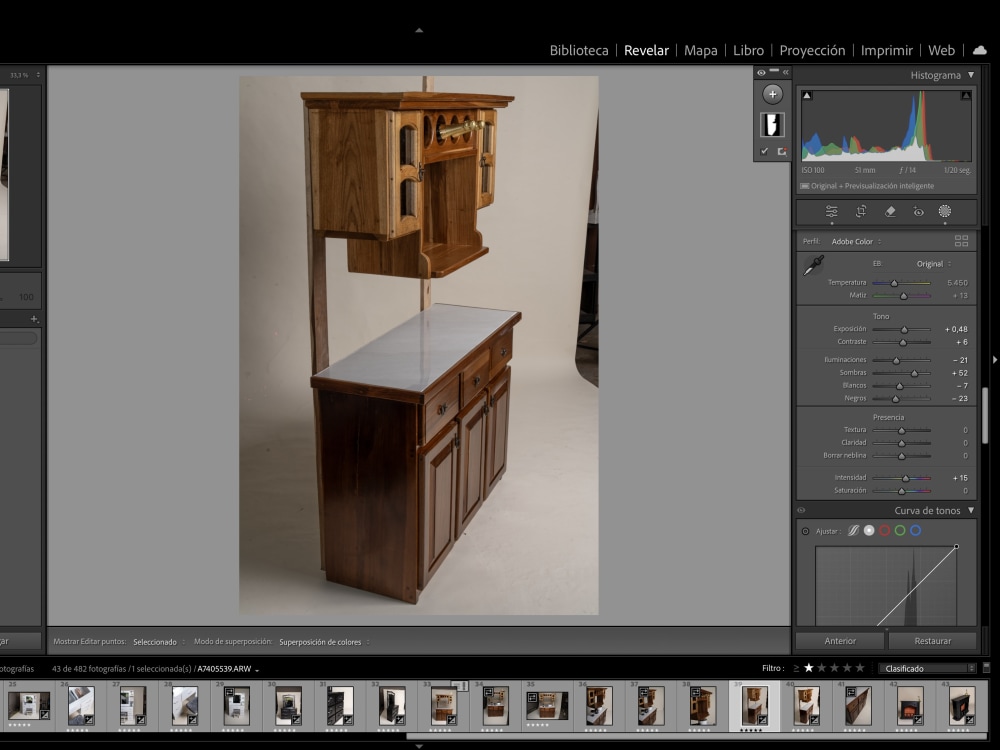Image resolution: width=1000 pixels, height=750 pixels.
Task: Toggle shadow clipping indicator in histogram
Action: (x=807, y=96)
